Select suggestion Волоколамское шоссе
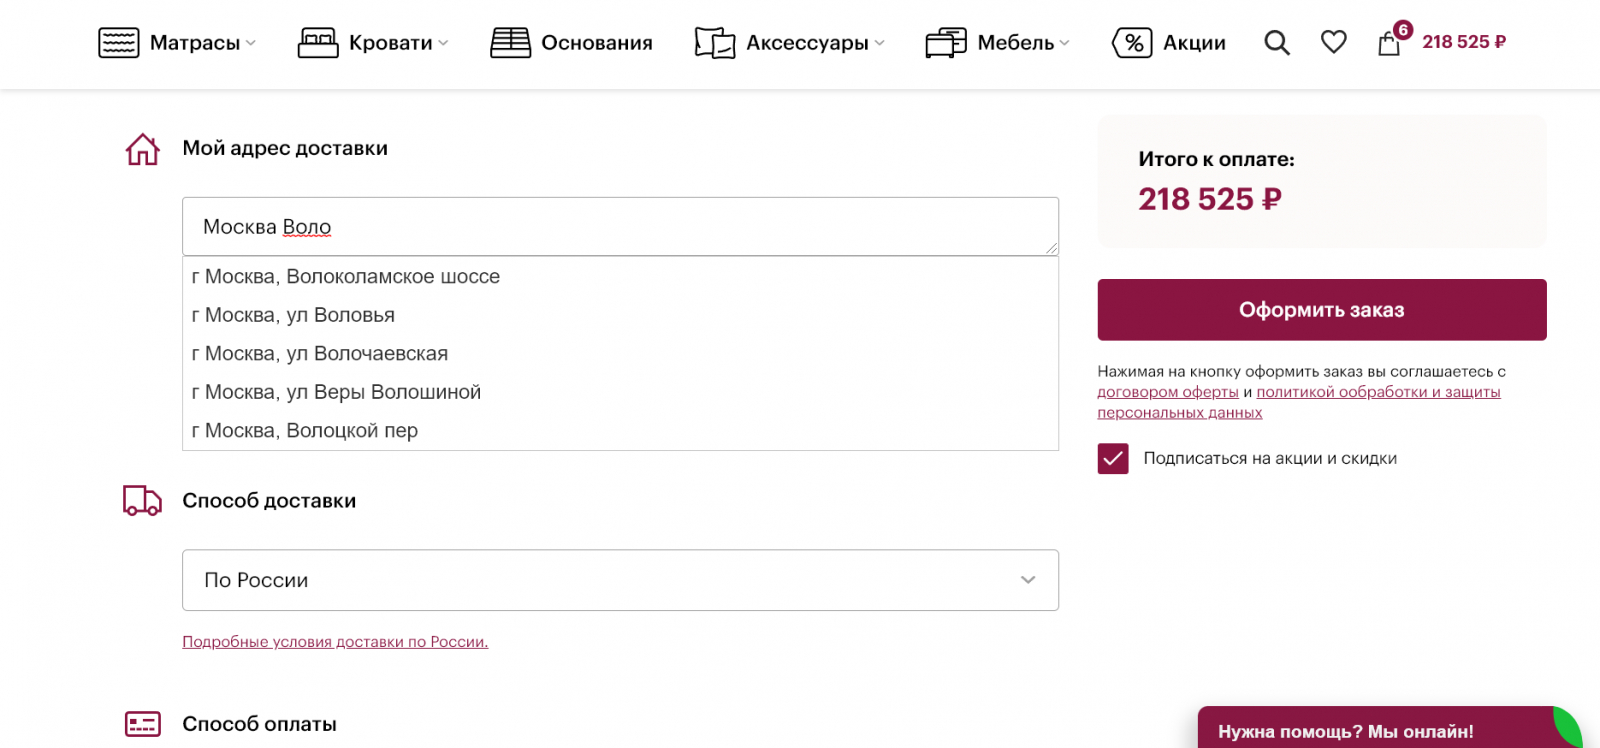 point(346,277)
